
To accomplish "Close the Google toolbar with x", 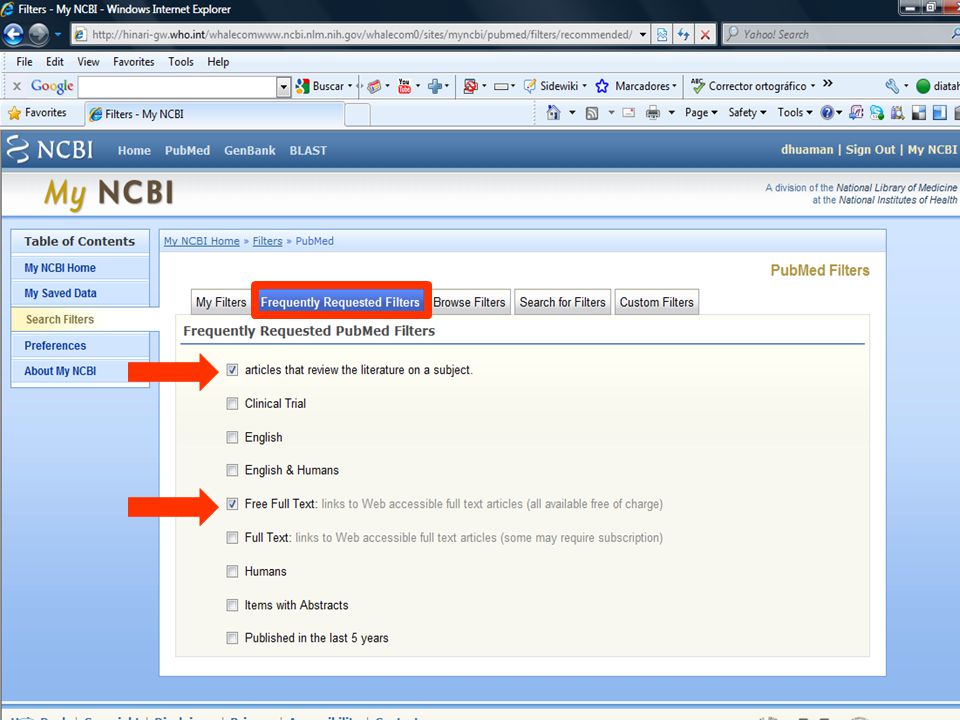I will pos(17,86).
